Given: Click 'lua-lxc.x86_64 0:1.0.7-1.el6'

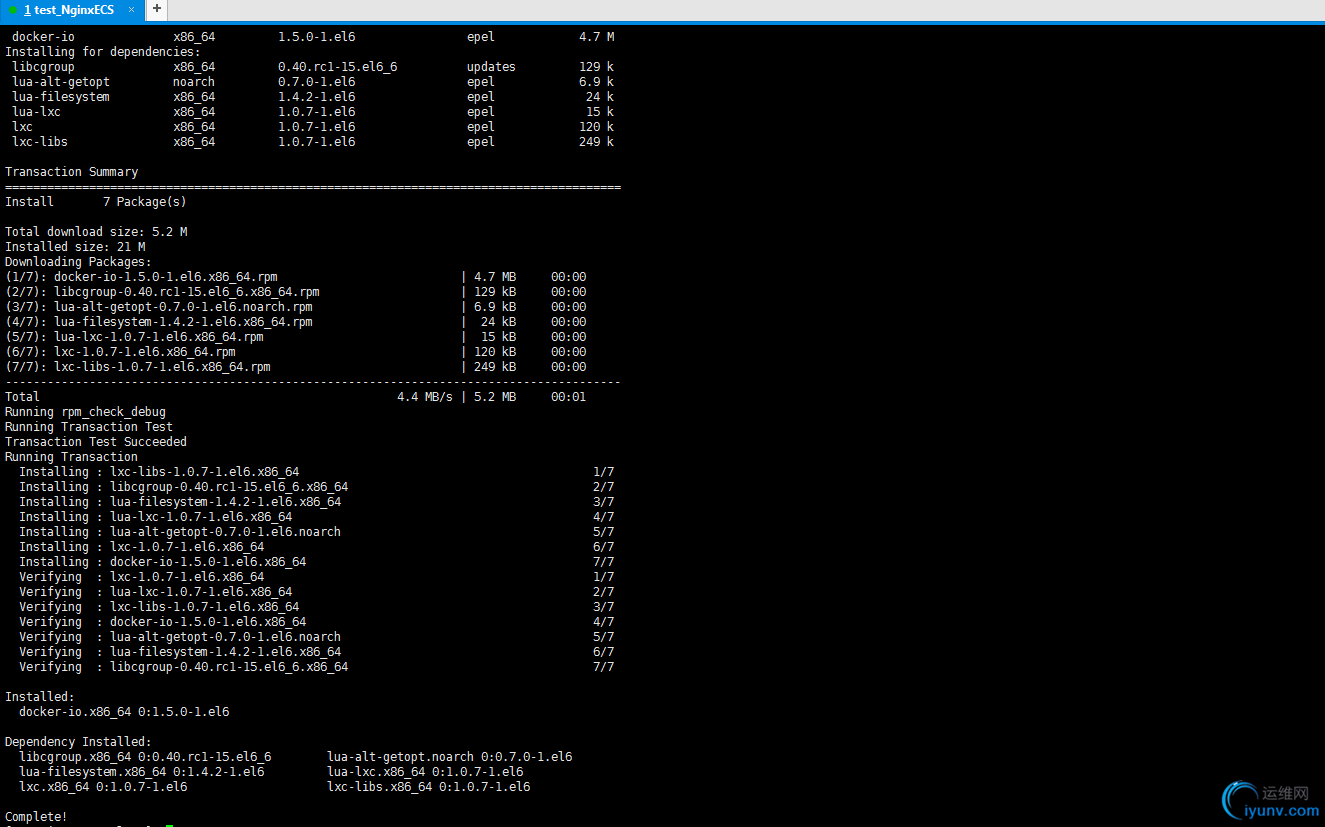Looking at the screenshot, I should (x=425, y=772).
